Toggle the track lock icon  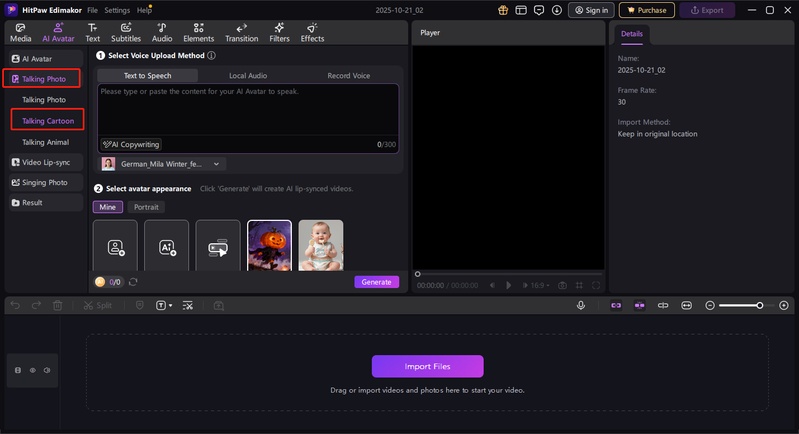pos(17,370)
